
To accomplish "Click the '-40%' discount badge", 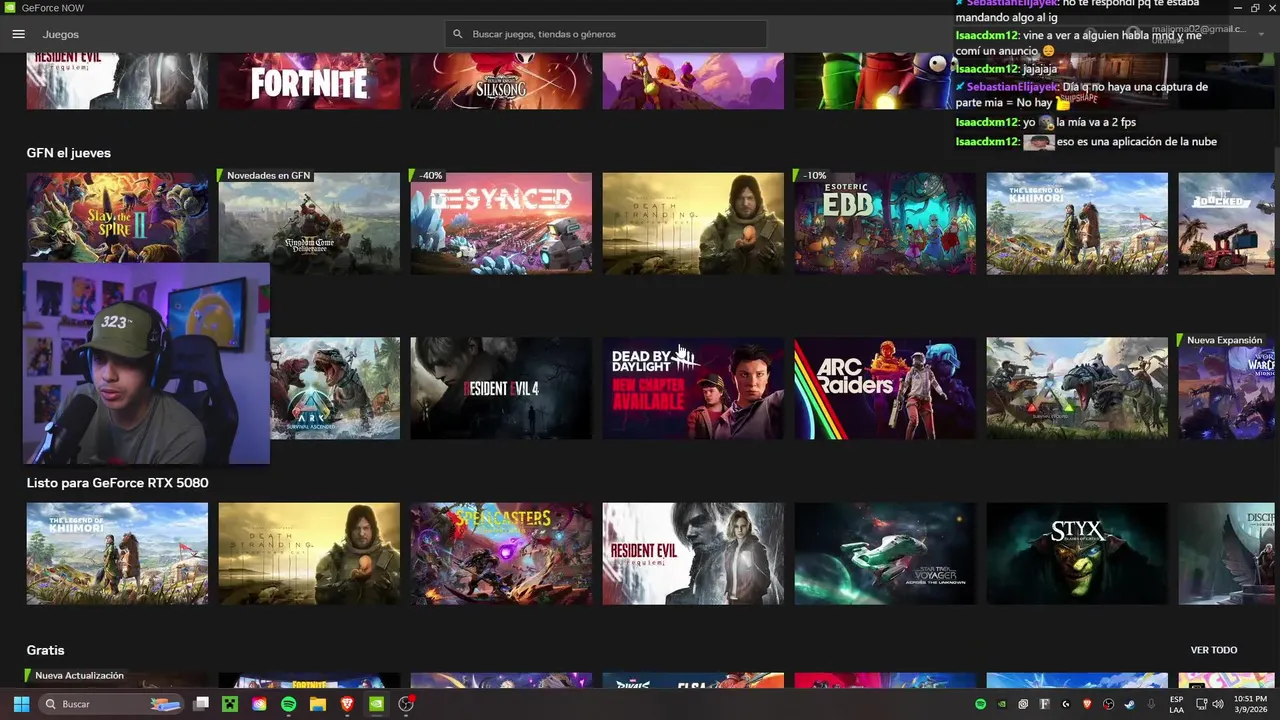I will tap(429, 175).
